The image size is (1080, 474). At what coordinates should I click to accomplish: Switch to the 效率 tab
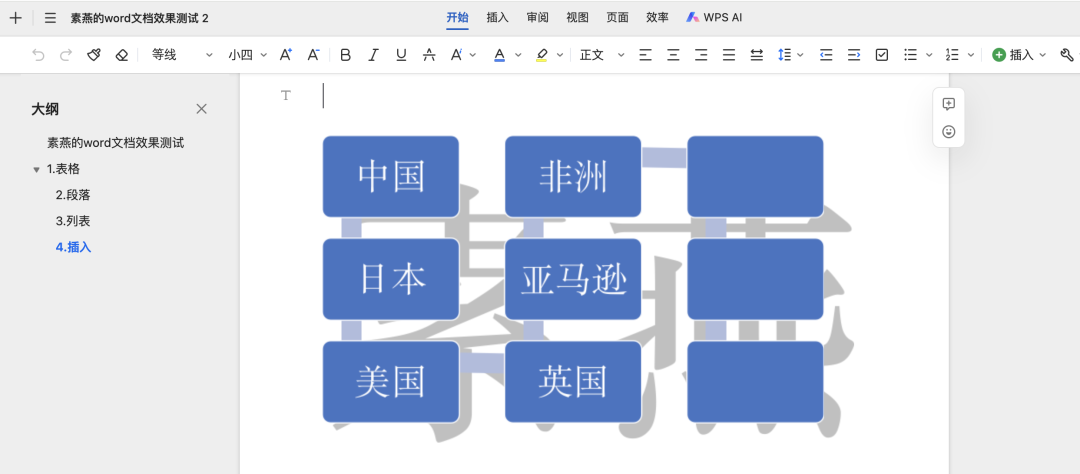(x=657, y=18)
